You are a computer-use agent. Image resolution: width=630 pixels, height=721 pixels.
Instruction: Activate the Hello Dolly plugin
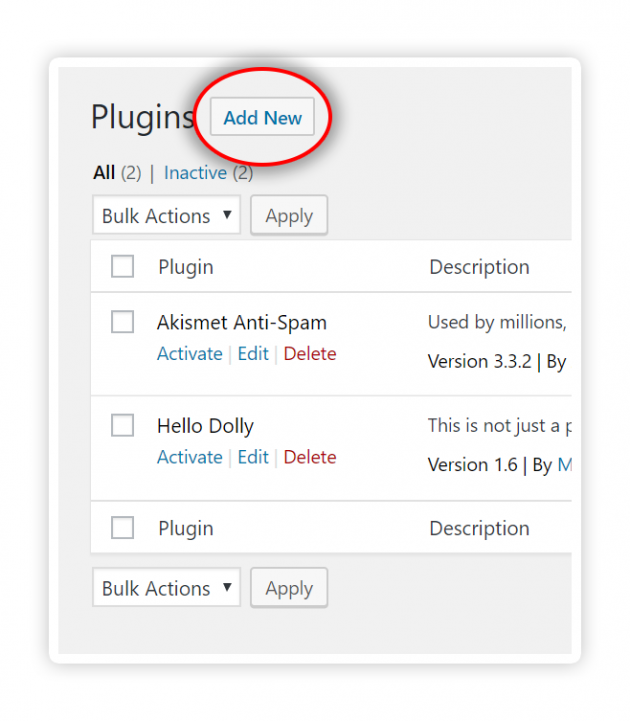tap(189, 457)
